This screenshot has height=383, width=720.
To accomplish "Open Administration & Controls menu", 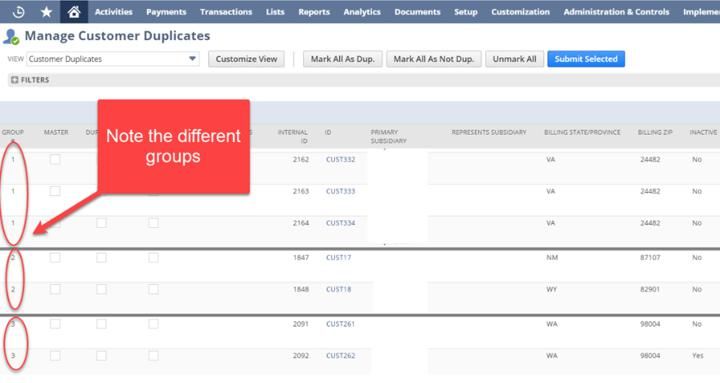I will [x=616, y=11].
